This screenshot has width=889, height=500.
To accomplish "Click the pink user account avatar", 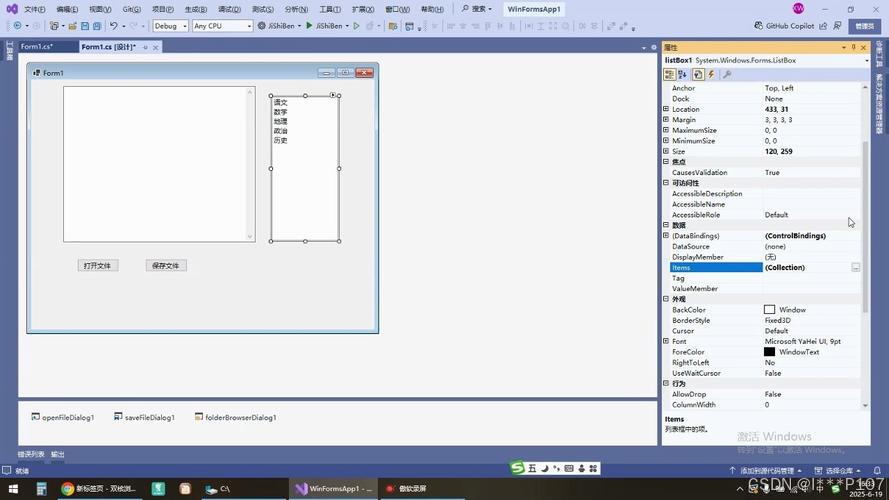I will [798, 9].
